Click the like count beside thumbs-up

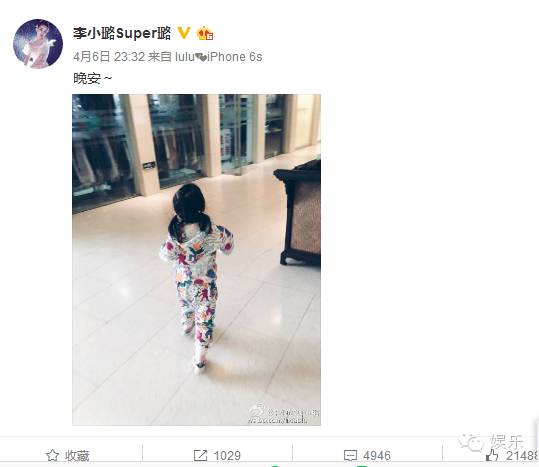522,456
